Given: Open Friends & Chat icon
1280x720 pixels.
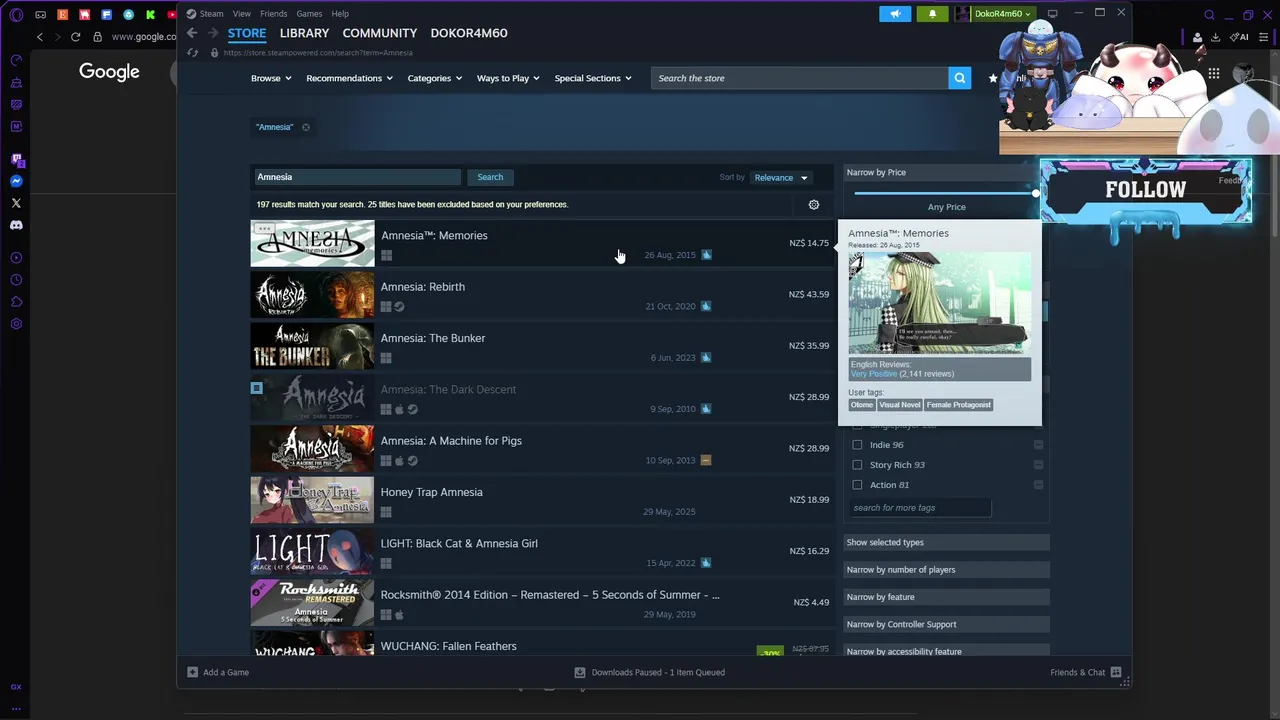Looking at the screenshot, I should click(x=1116, y=672).
